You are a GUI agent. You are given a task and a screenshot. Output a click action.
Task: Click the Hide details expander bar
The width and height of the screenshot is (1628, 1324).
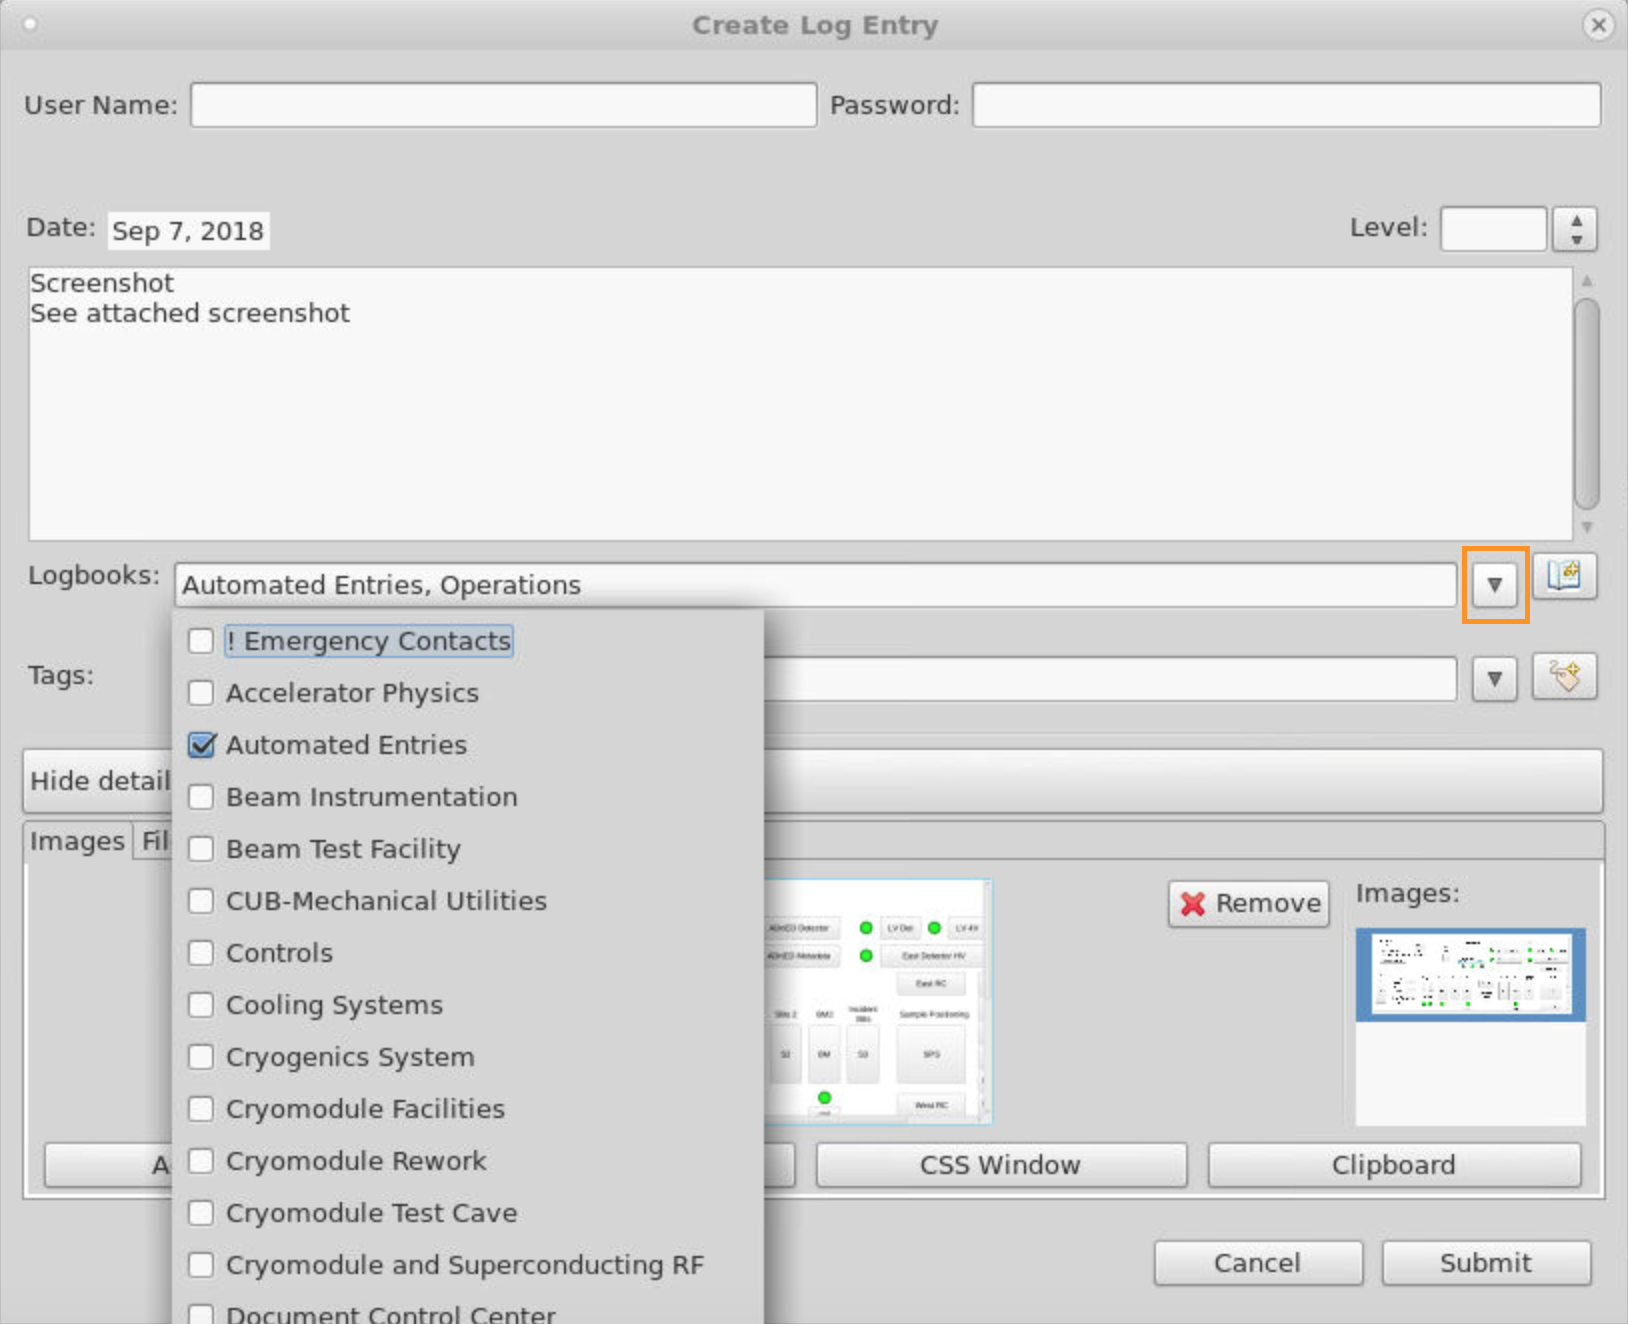click(812, 781)
